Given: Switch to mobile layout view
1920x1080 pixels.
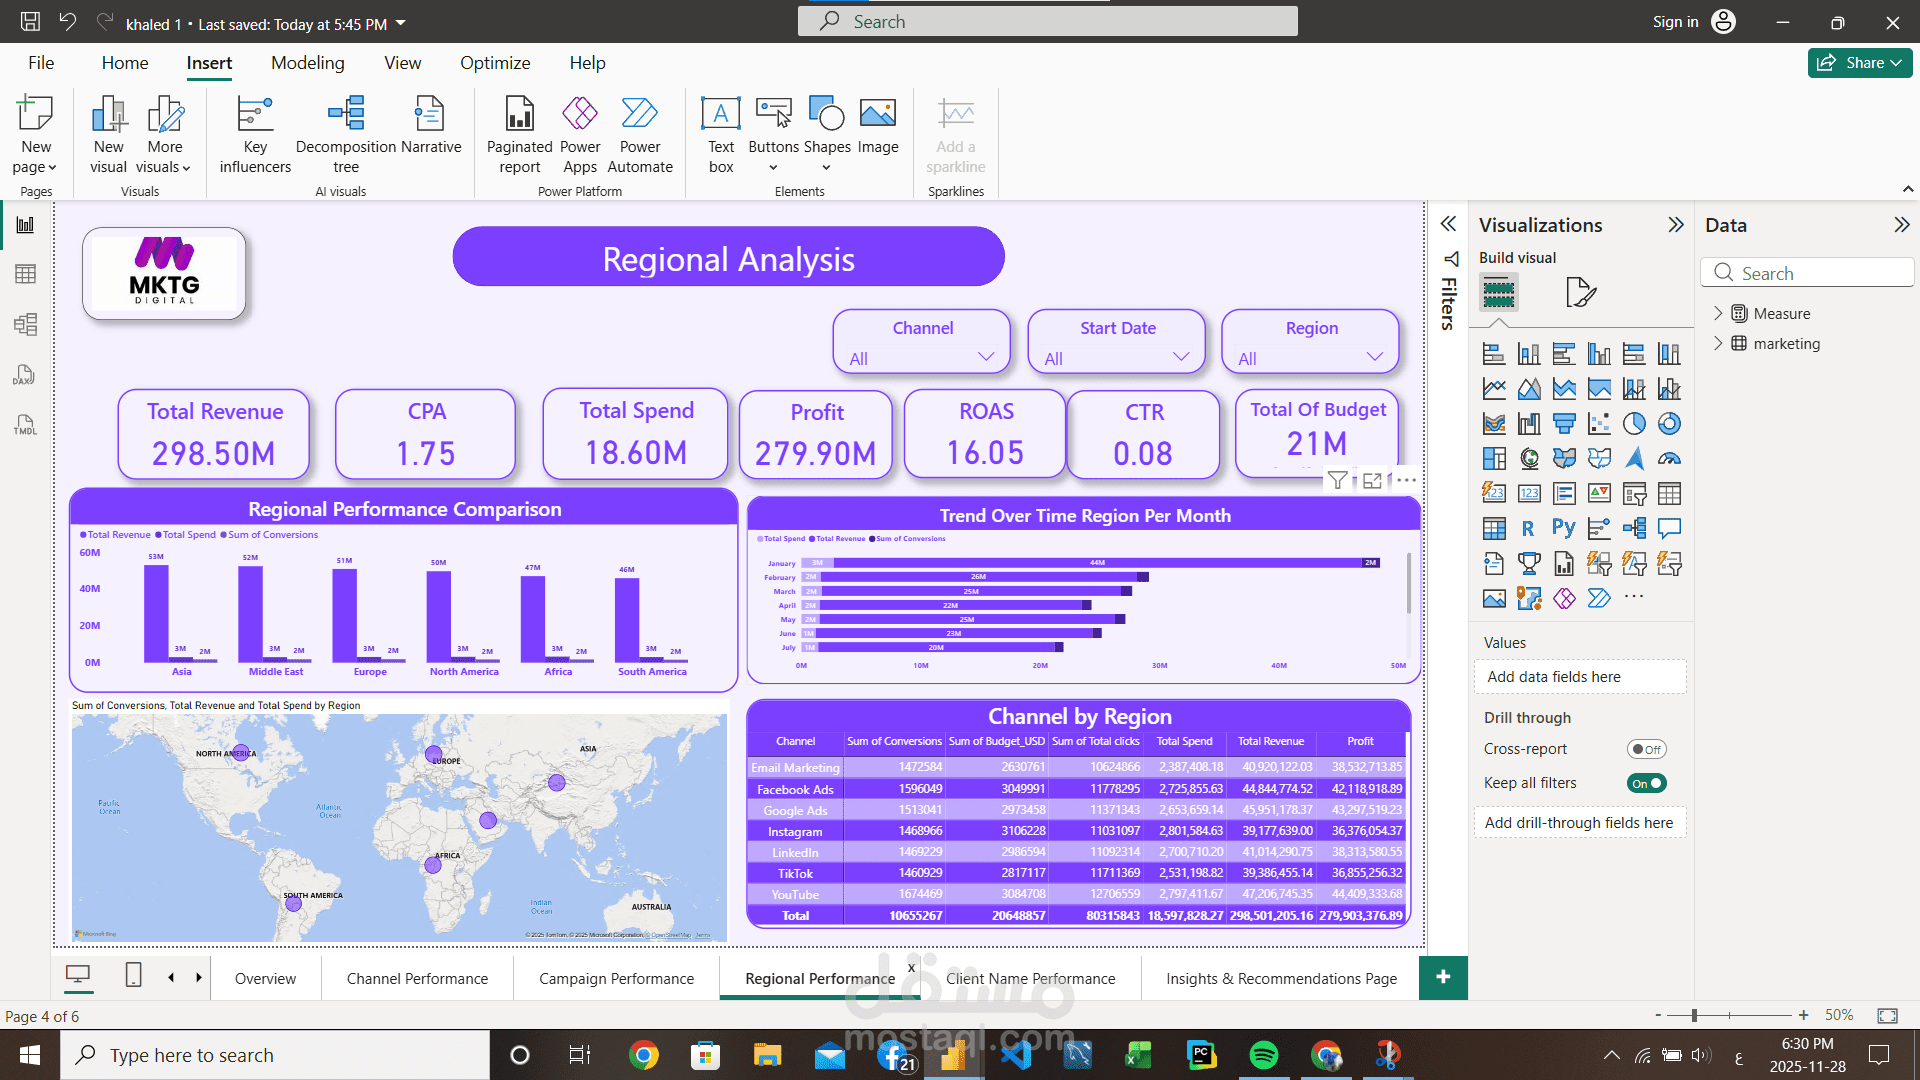Looking at the screenshot, I should [x=133, y=975].
